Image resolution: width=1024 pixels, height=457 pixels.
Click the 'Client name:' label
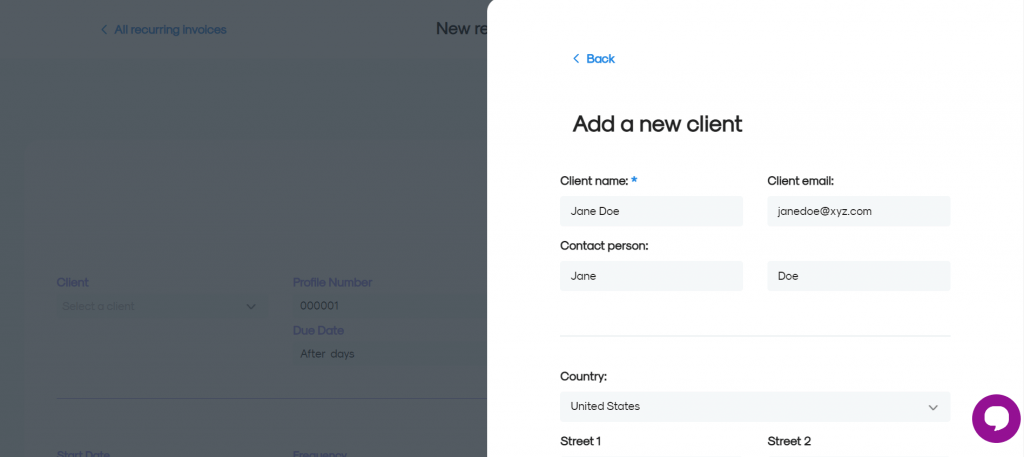point(594,181)
